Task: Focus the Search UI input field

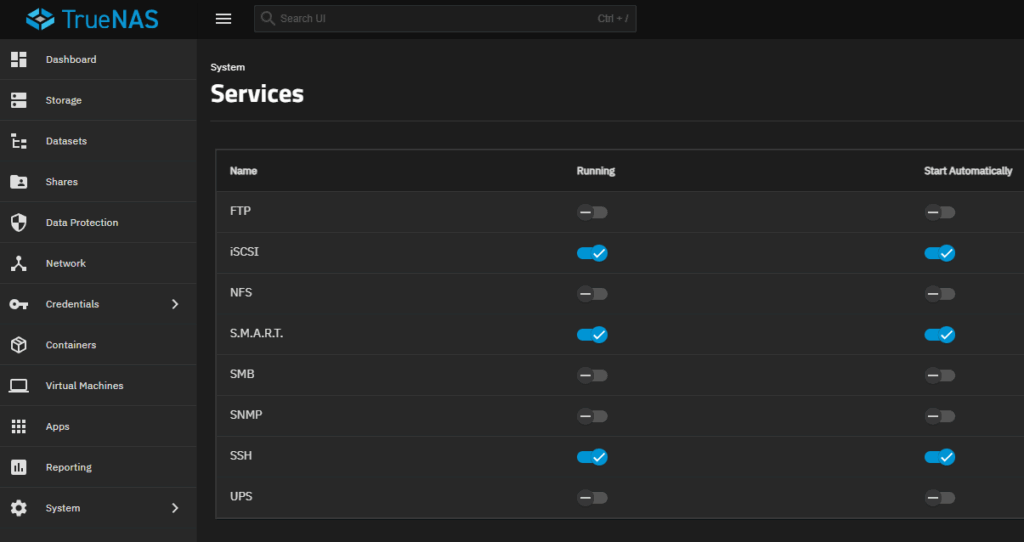Action: coord(430,19)
